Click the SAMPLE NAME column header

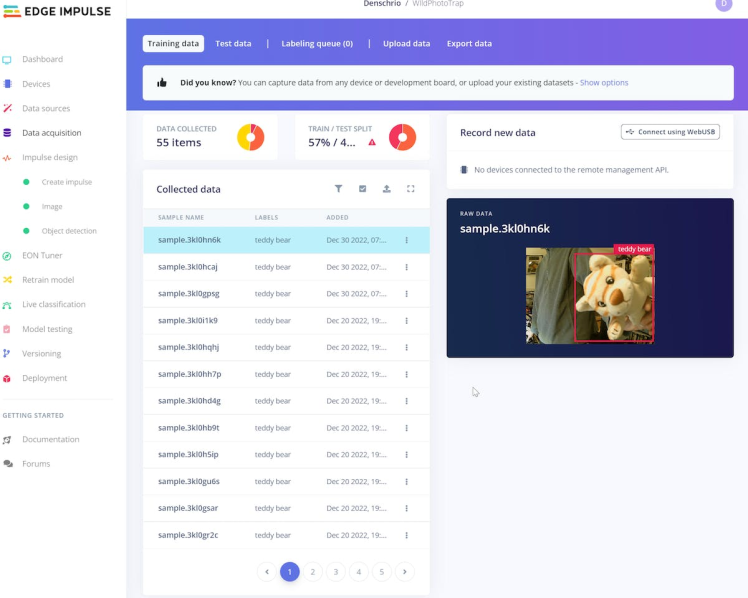tap(181, 217)
